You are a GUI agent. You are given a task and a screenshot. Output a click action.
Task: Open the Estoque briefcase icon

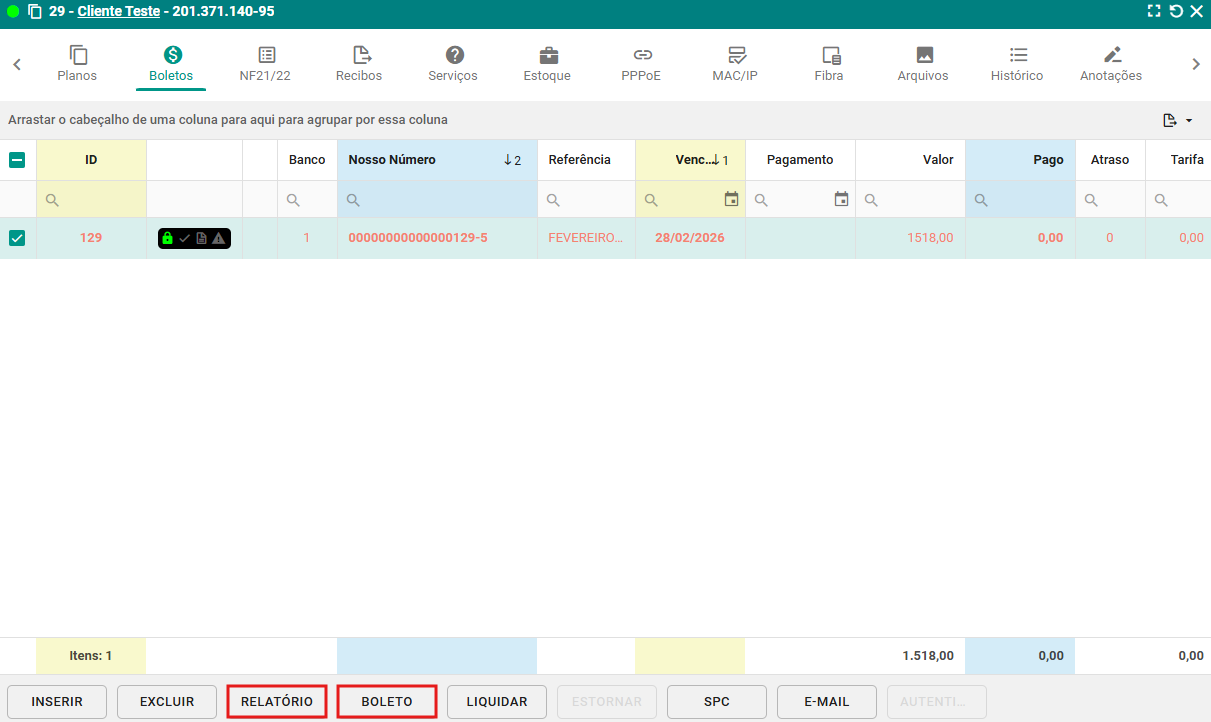click(x=548, y=55)
